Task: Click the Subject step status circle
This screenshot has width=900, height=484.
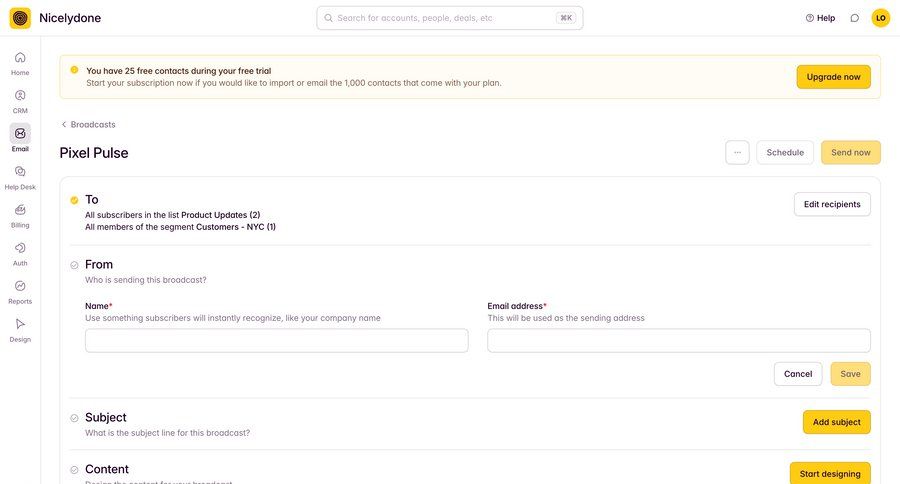Action: tap(74, 418)
